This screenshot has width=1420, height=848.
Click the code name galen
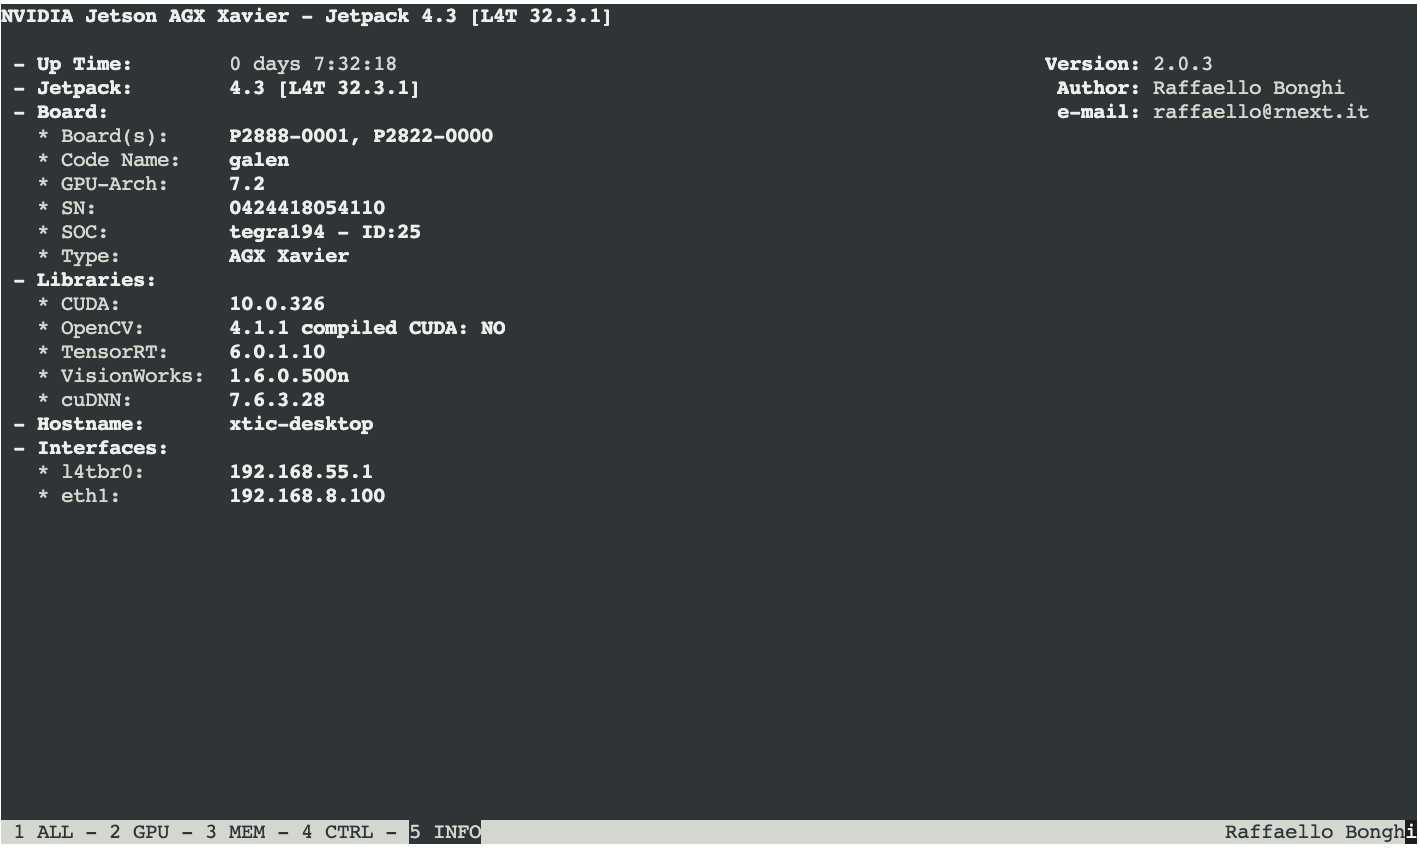[259, 160]
